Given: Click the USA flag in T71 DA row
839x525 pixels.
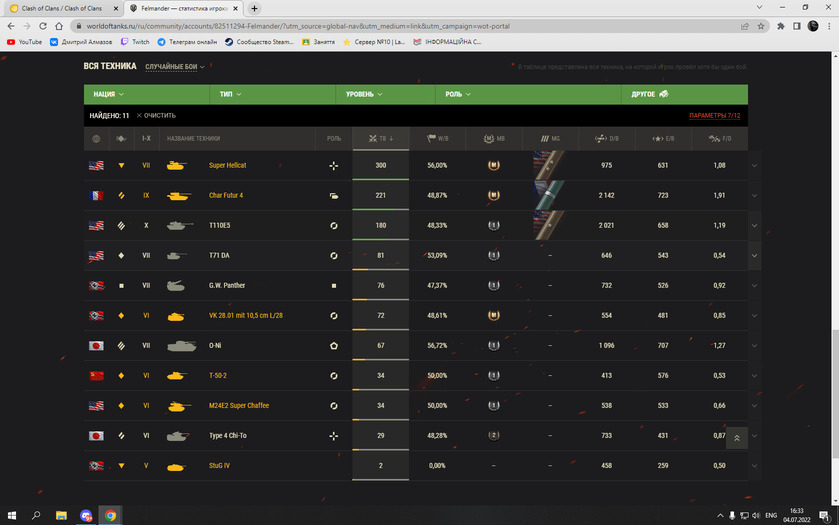Looking at the screenshot, I should click(96, 256).
